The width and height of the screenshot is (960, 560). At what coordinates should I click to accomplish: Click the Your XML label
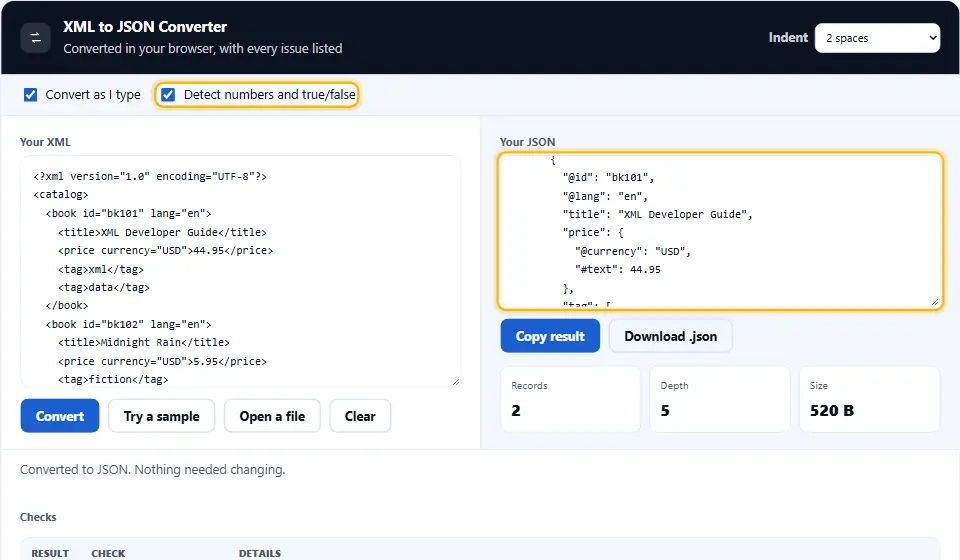[x=45, y=142]
